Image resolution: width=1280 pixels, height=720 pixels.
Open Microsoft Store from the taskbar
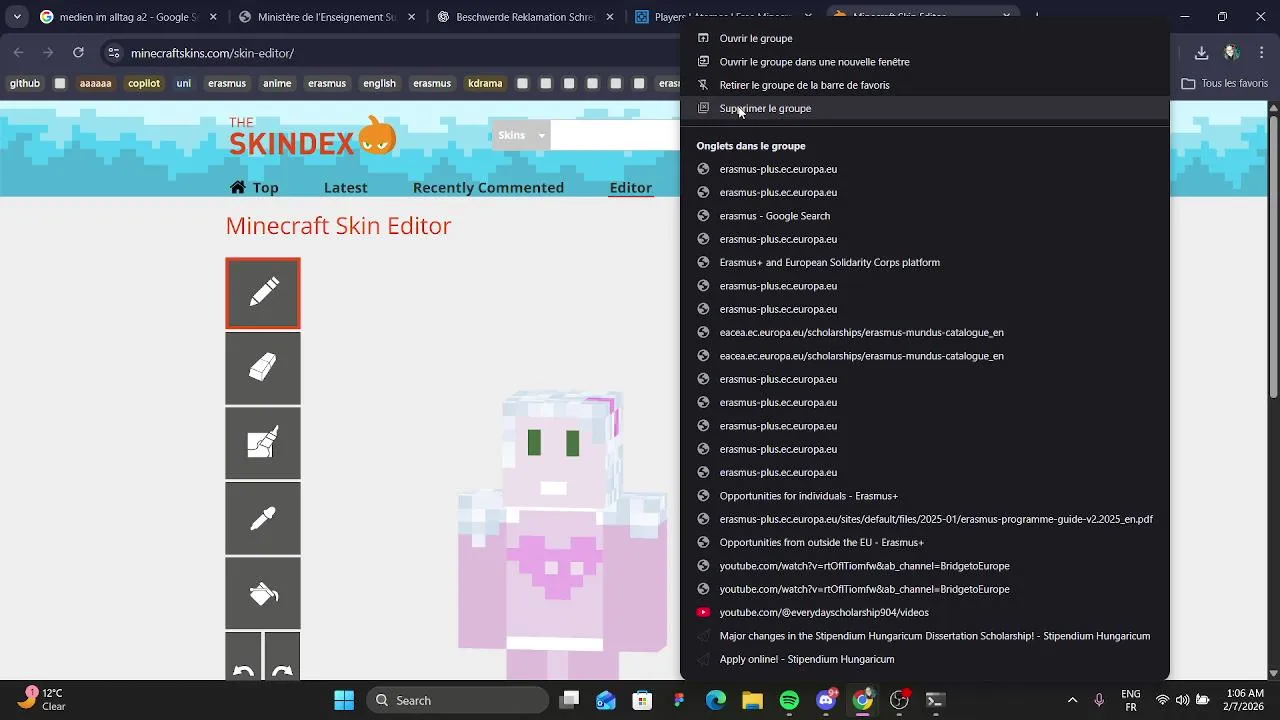(642, 700)
